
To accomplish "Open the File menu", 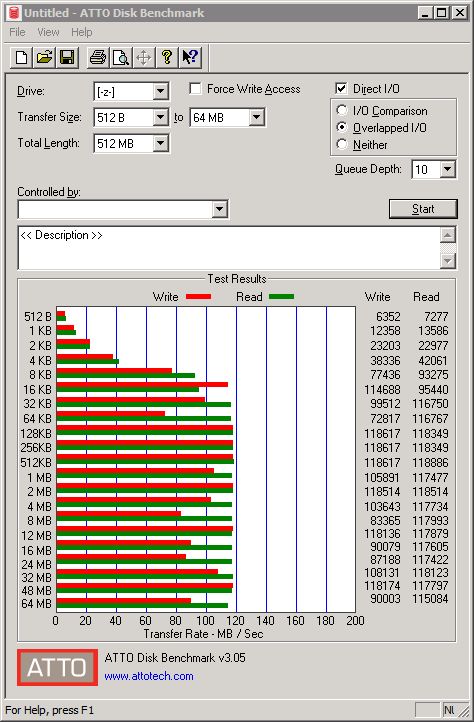I will pyautogui.click(x=17, y=32).
